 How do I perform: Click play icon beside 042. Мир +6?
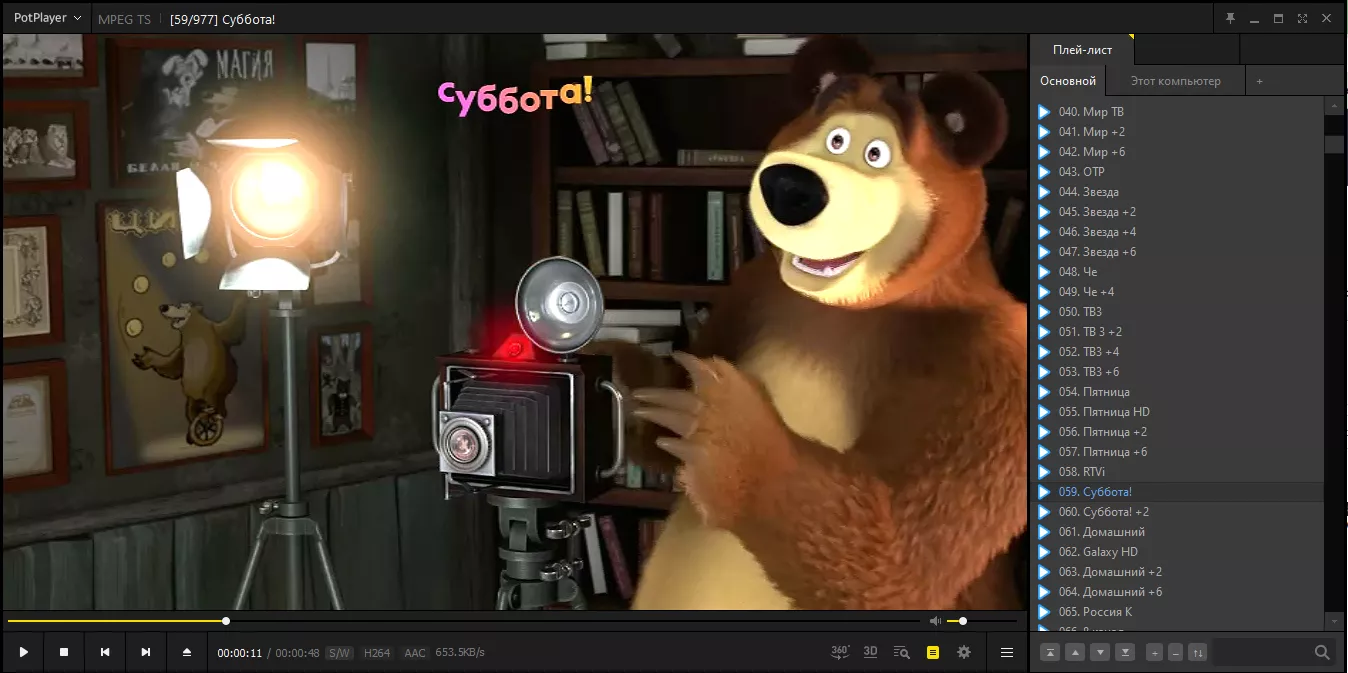tap(1044, 152)
